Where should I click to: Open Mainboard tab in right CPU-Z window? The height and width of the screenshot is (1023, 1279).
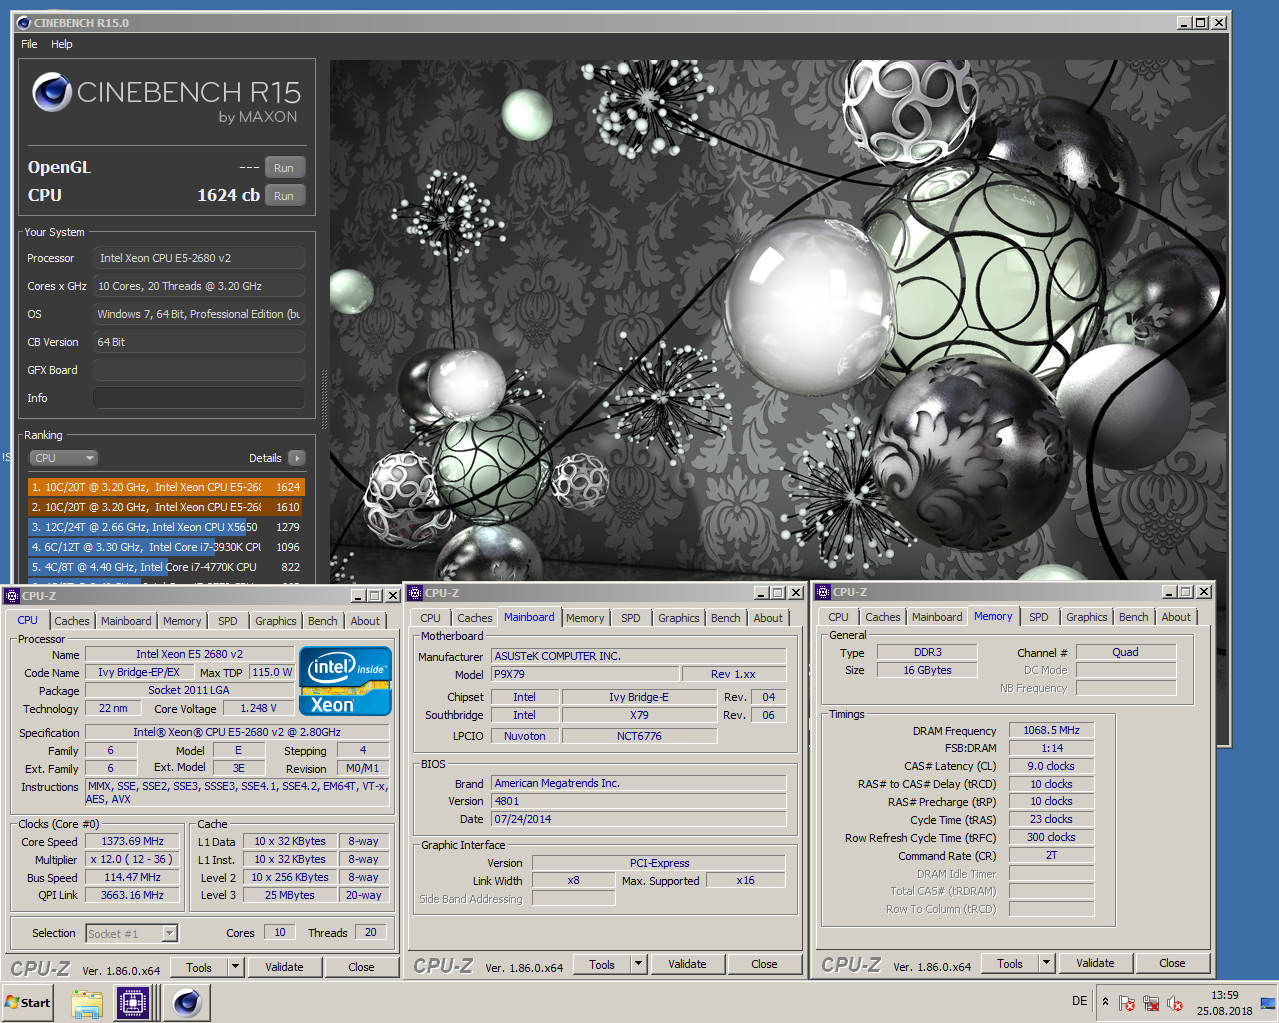click(937, 617)
